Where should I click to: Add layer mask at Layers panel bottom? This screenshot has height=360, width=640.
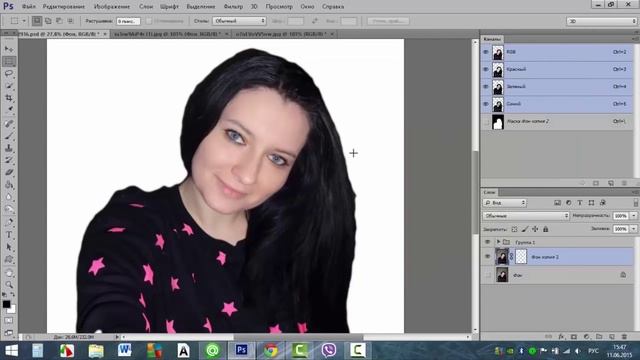click(574, 337)
